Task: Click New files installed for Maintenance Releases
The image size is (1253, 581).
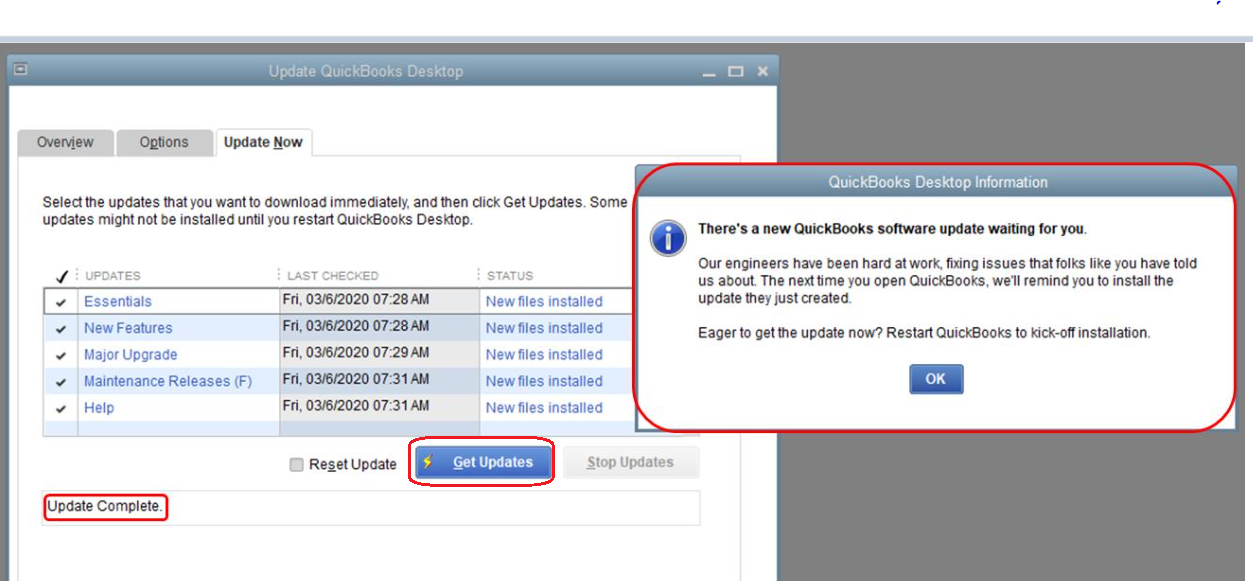Action: [x=544, y=382]
